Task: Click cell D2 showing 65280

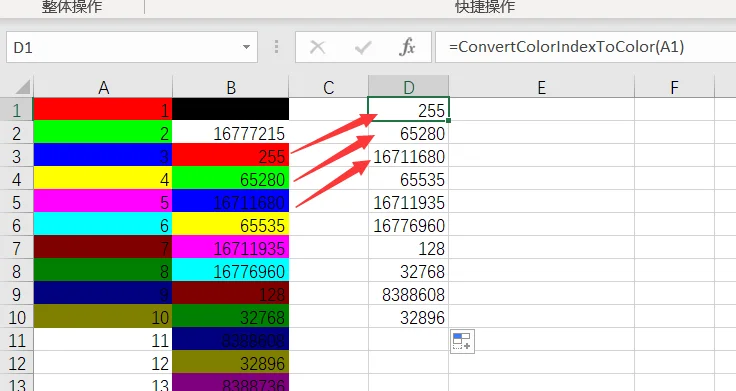Action: (x=408, y=132)
